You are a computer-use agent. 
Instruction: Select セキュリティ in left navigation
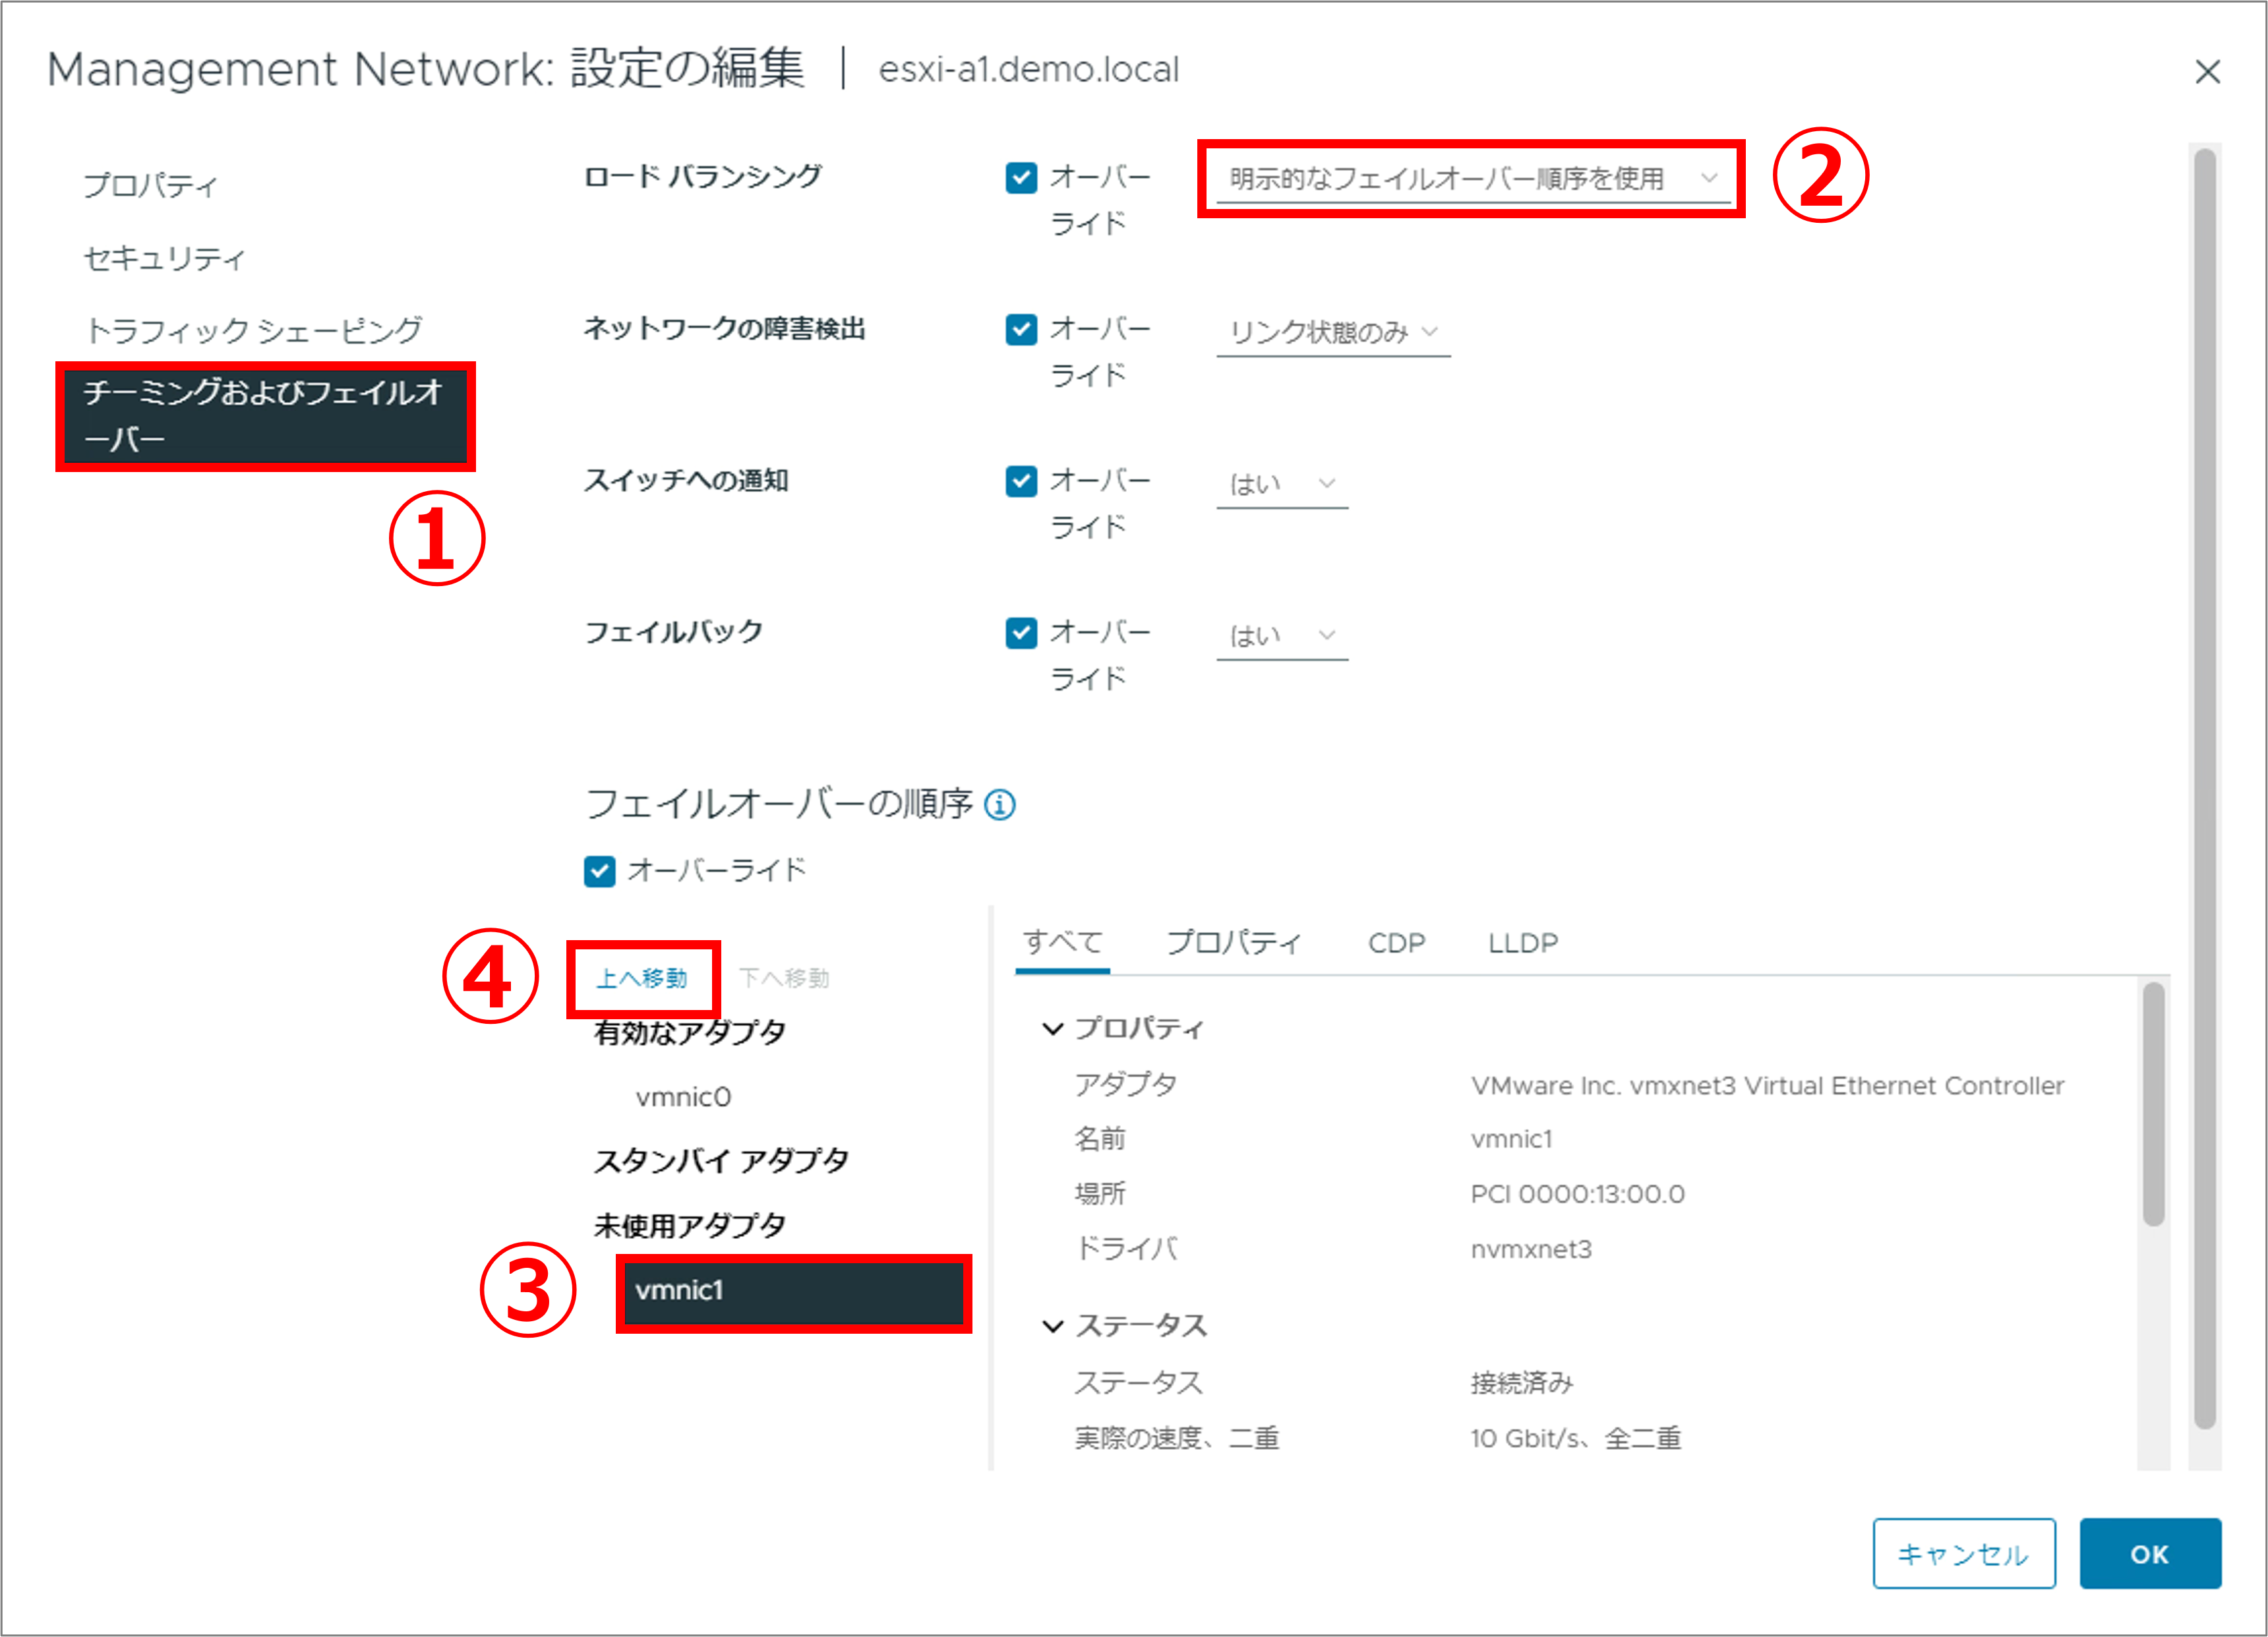point(164,259)
